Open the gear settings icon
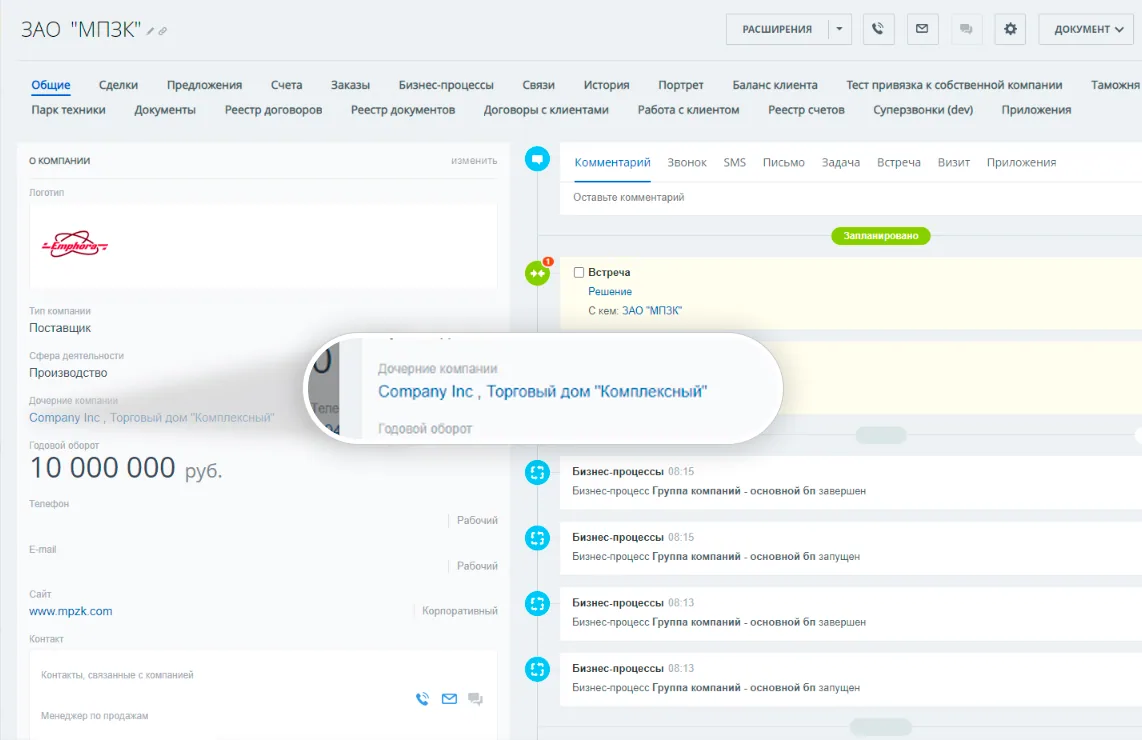 tap(1010, 29)
